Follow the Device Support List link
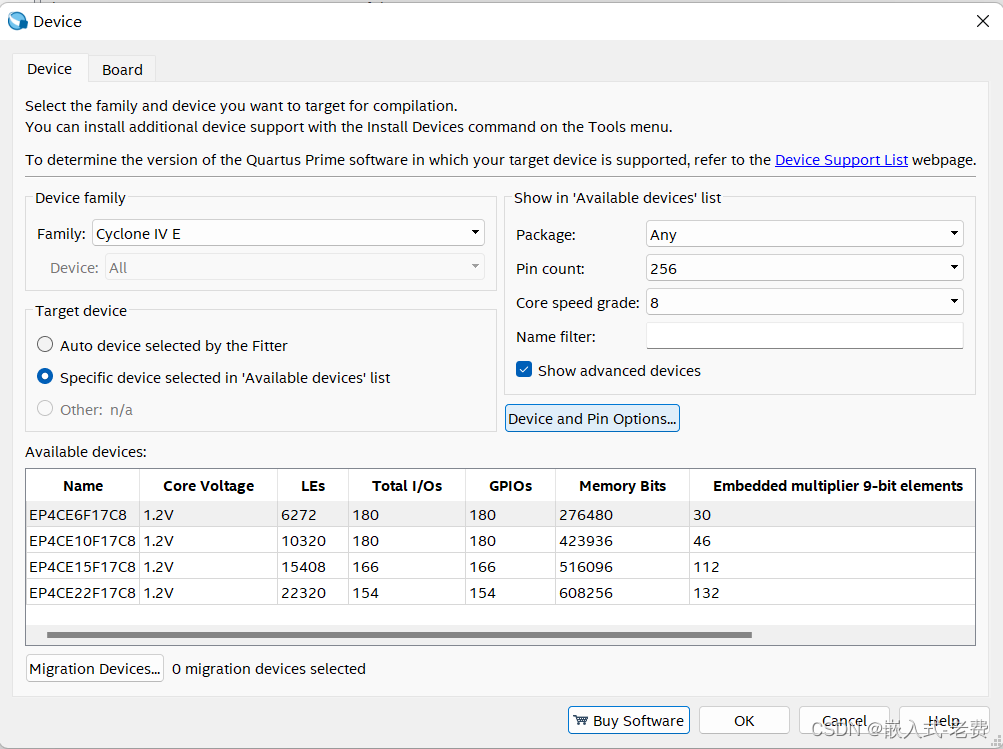This screenshot has height=749, width=1003. click(x=841, y=160)
